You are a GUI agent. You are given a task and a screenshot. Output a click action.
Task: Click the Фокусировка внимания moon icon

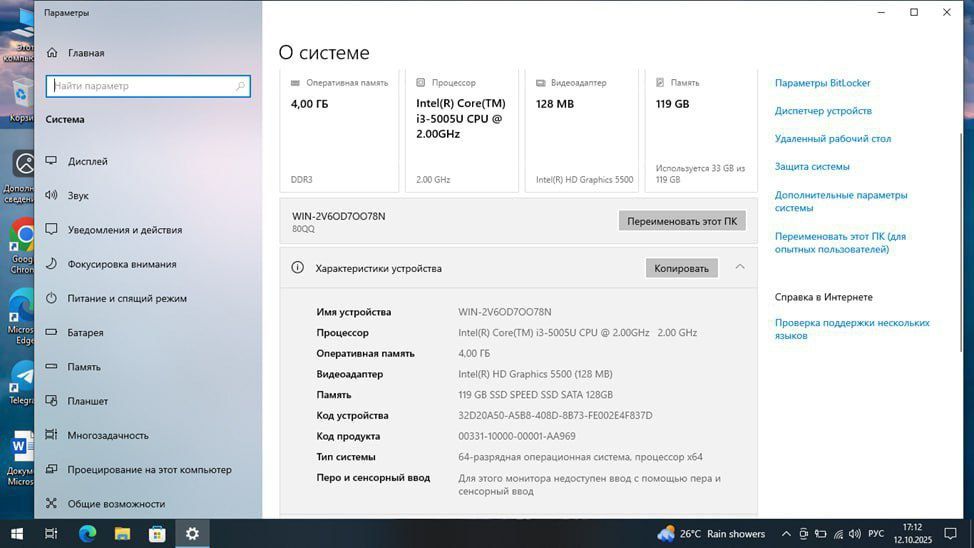(52, 264)
